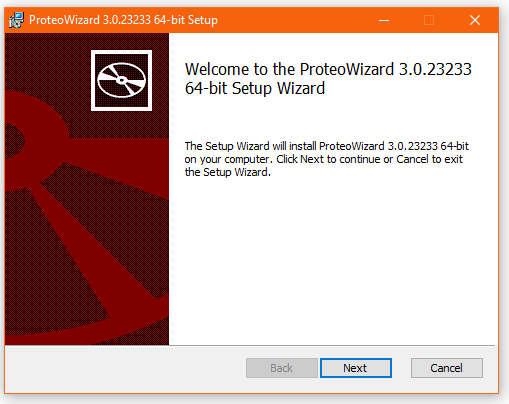The height and width of the screenshot is (404, 509).
Task: Click the dark red banner artwork below the logo
Action: 87,233
